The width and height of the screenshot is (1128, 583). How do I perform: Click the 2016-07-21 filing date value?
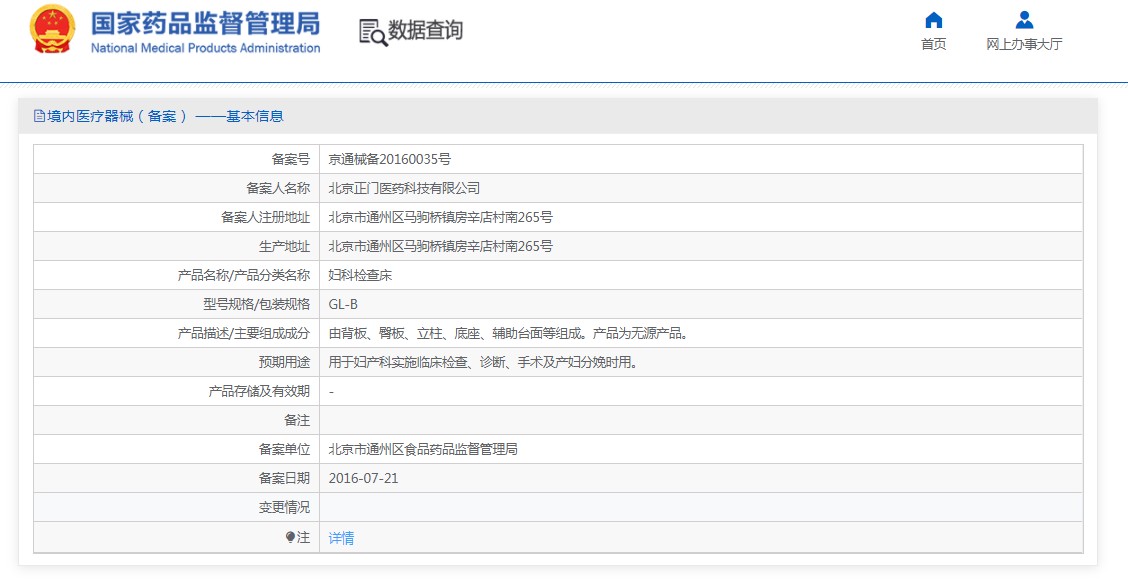363,479
